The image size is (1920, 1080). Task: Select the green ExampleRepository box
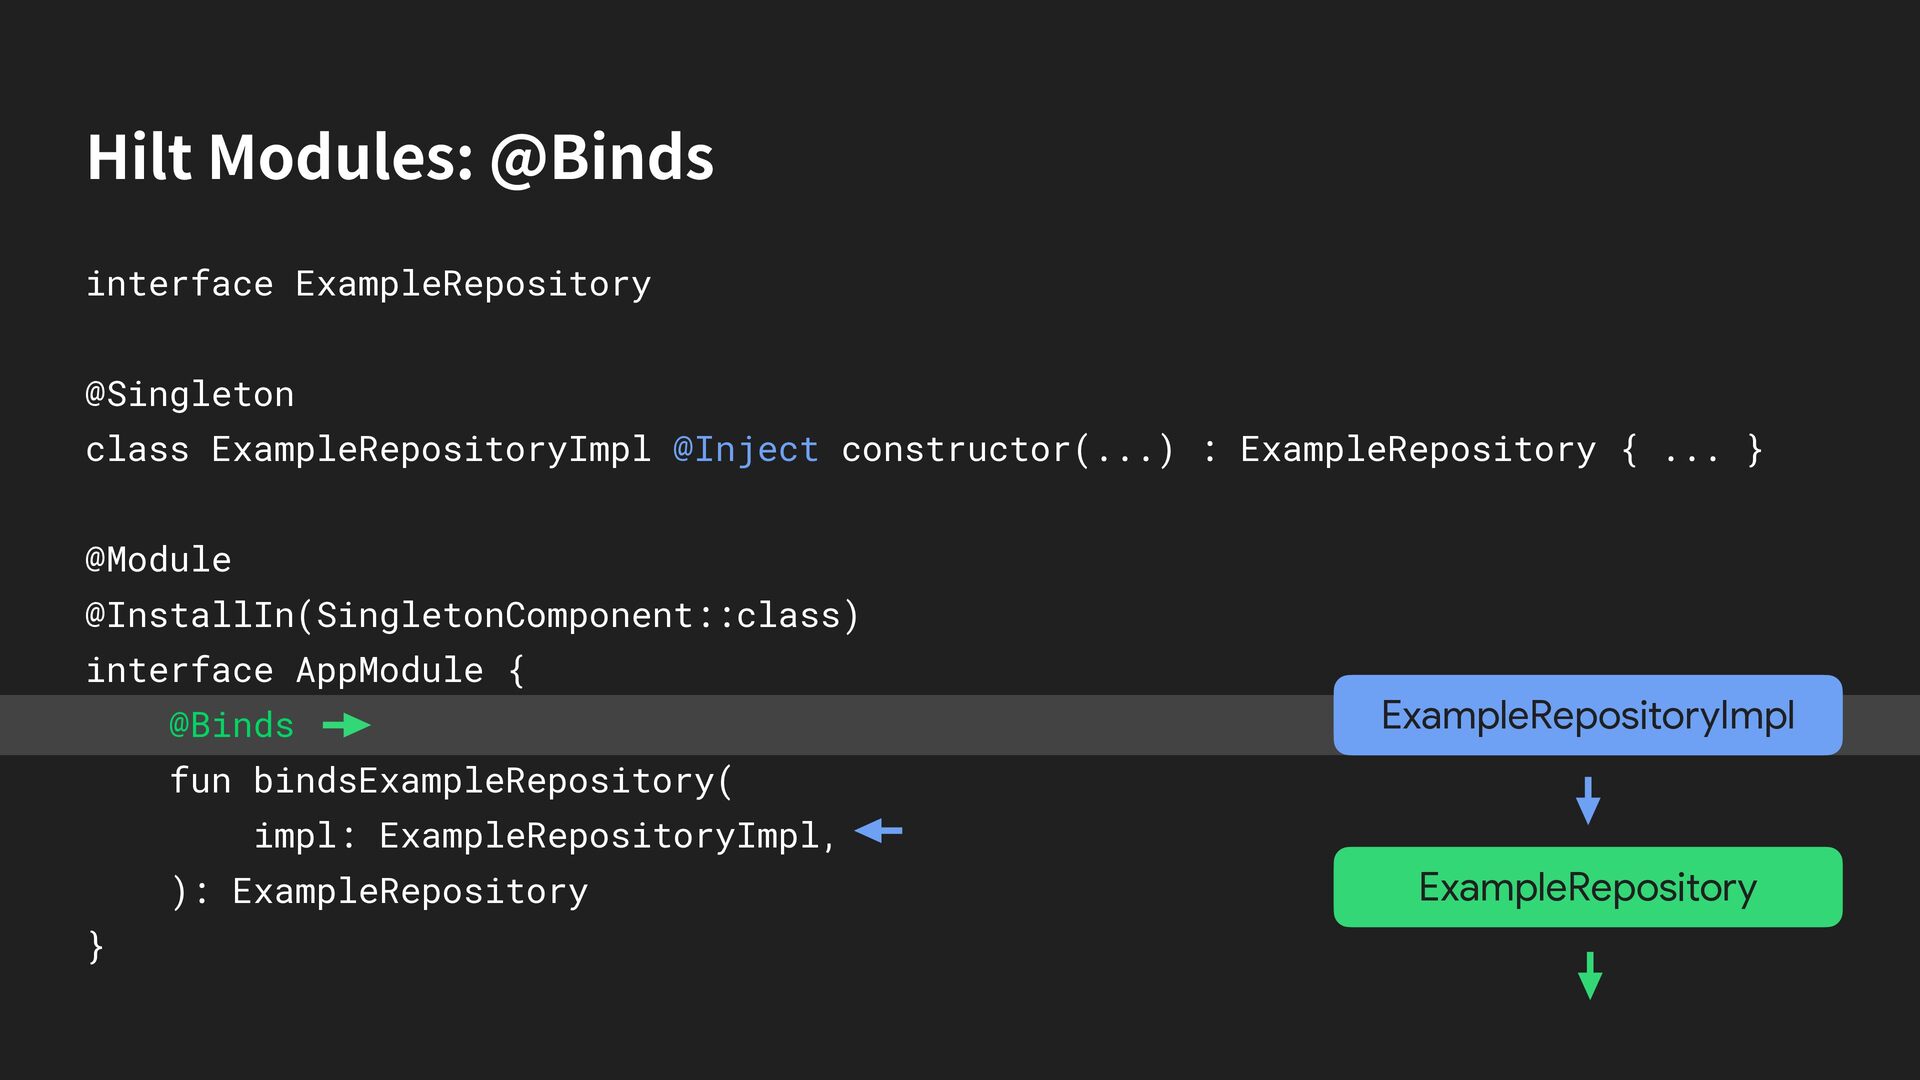click(1587, 887)
